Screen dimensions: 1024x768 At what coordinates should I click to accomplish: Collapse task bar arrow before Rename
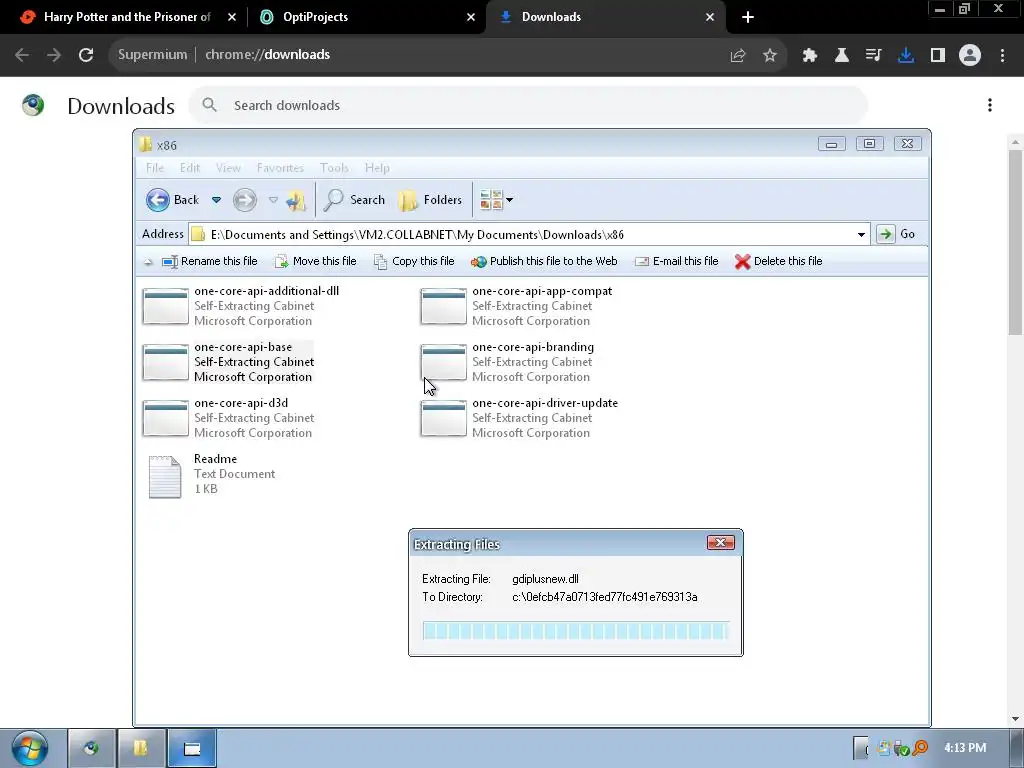(148, 262)
